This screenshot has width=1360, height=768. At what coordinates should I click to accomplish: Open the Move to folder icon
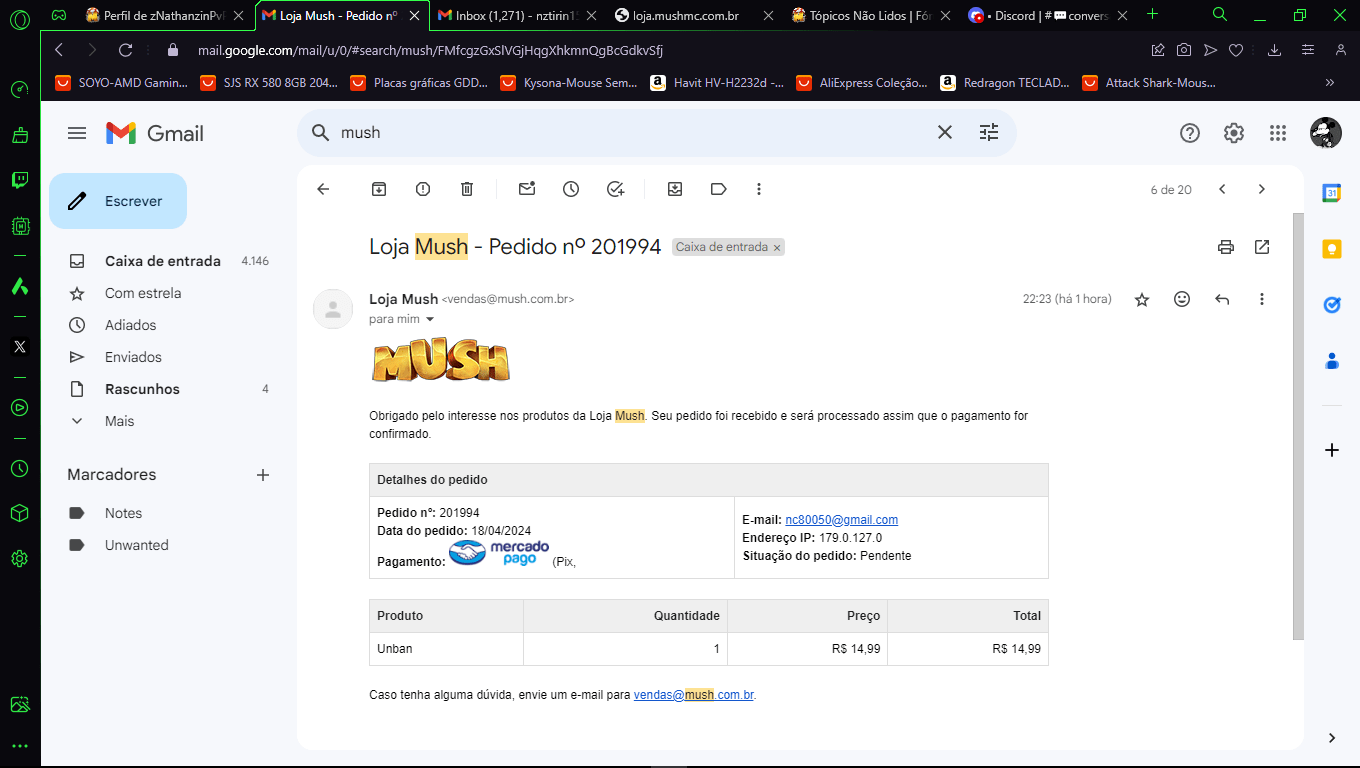675,189
